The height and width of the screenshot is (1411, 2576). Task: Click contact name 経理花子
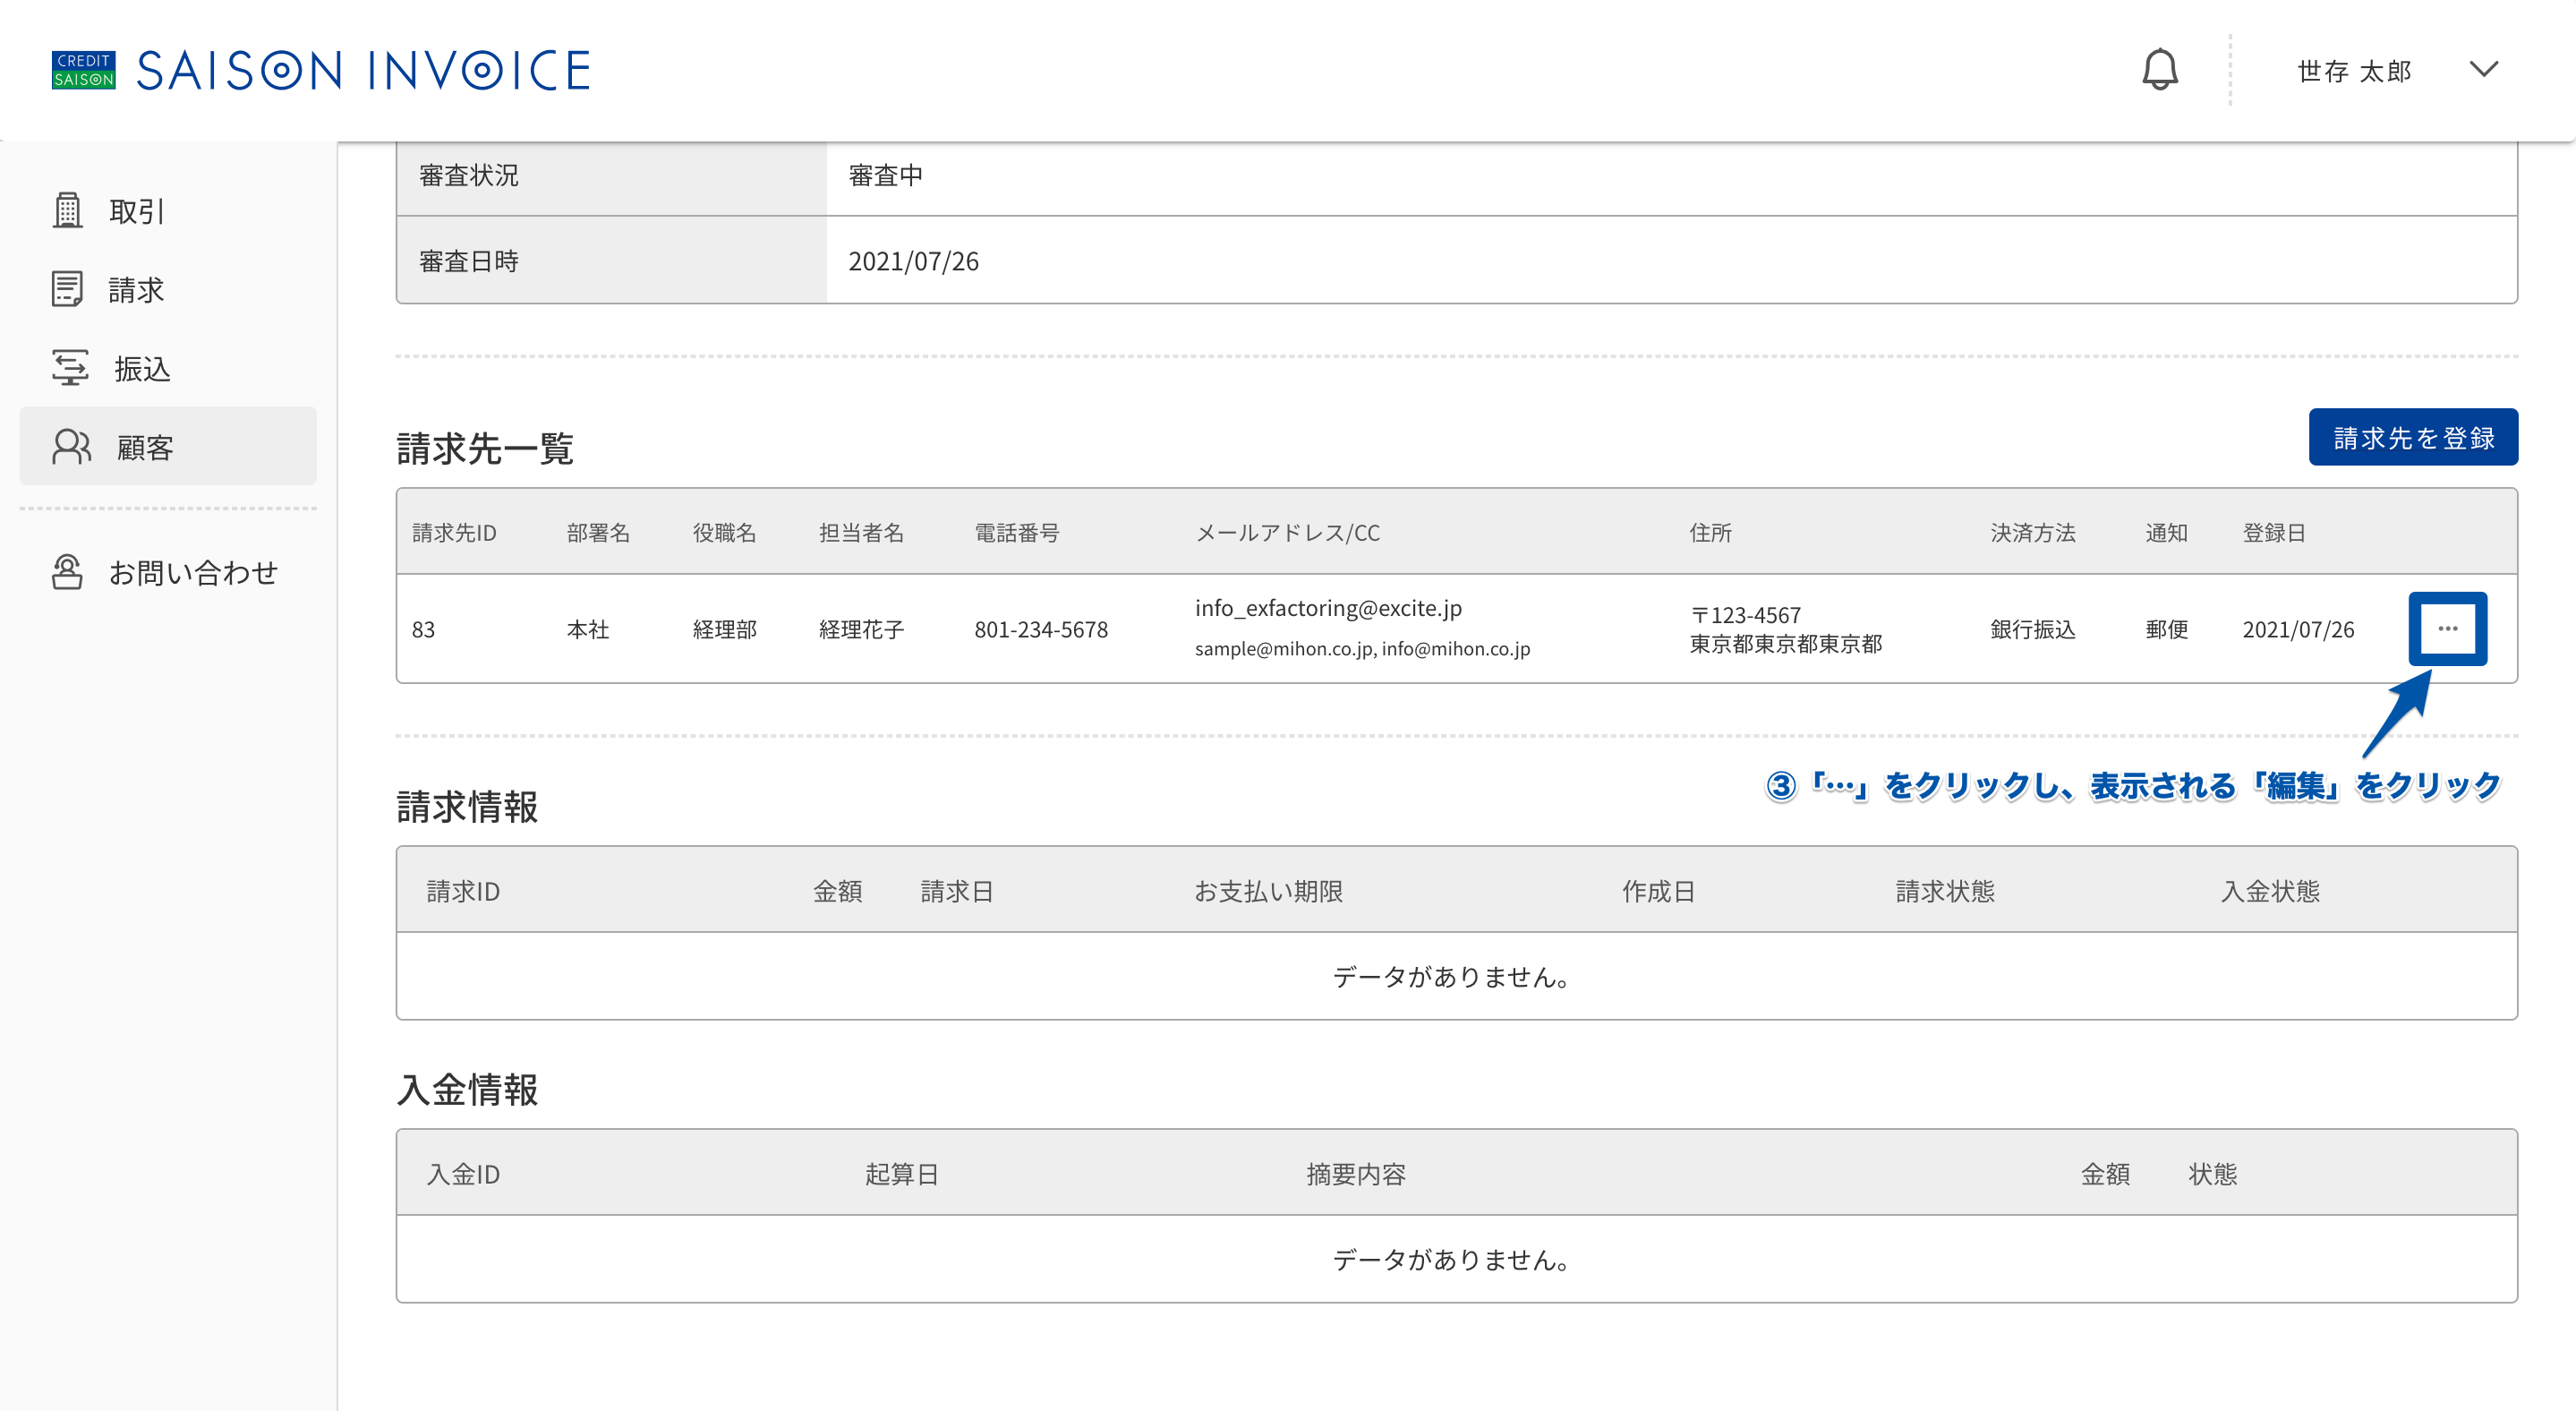click(861, 630)
